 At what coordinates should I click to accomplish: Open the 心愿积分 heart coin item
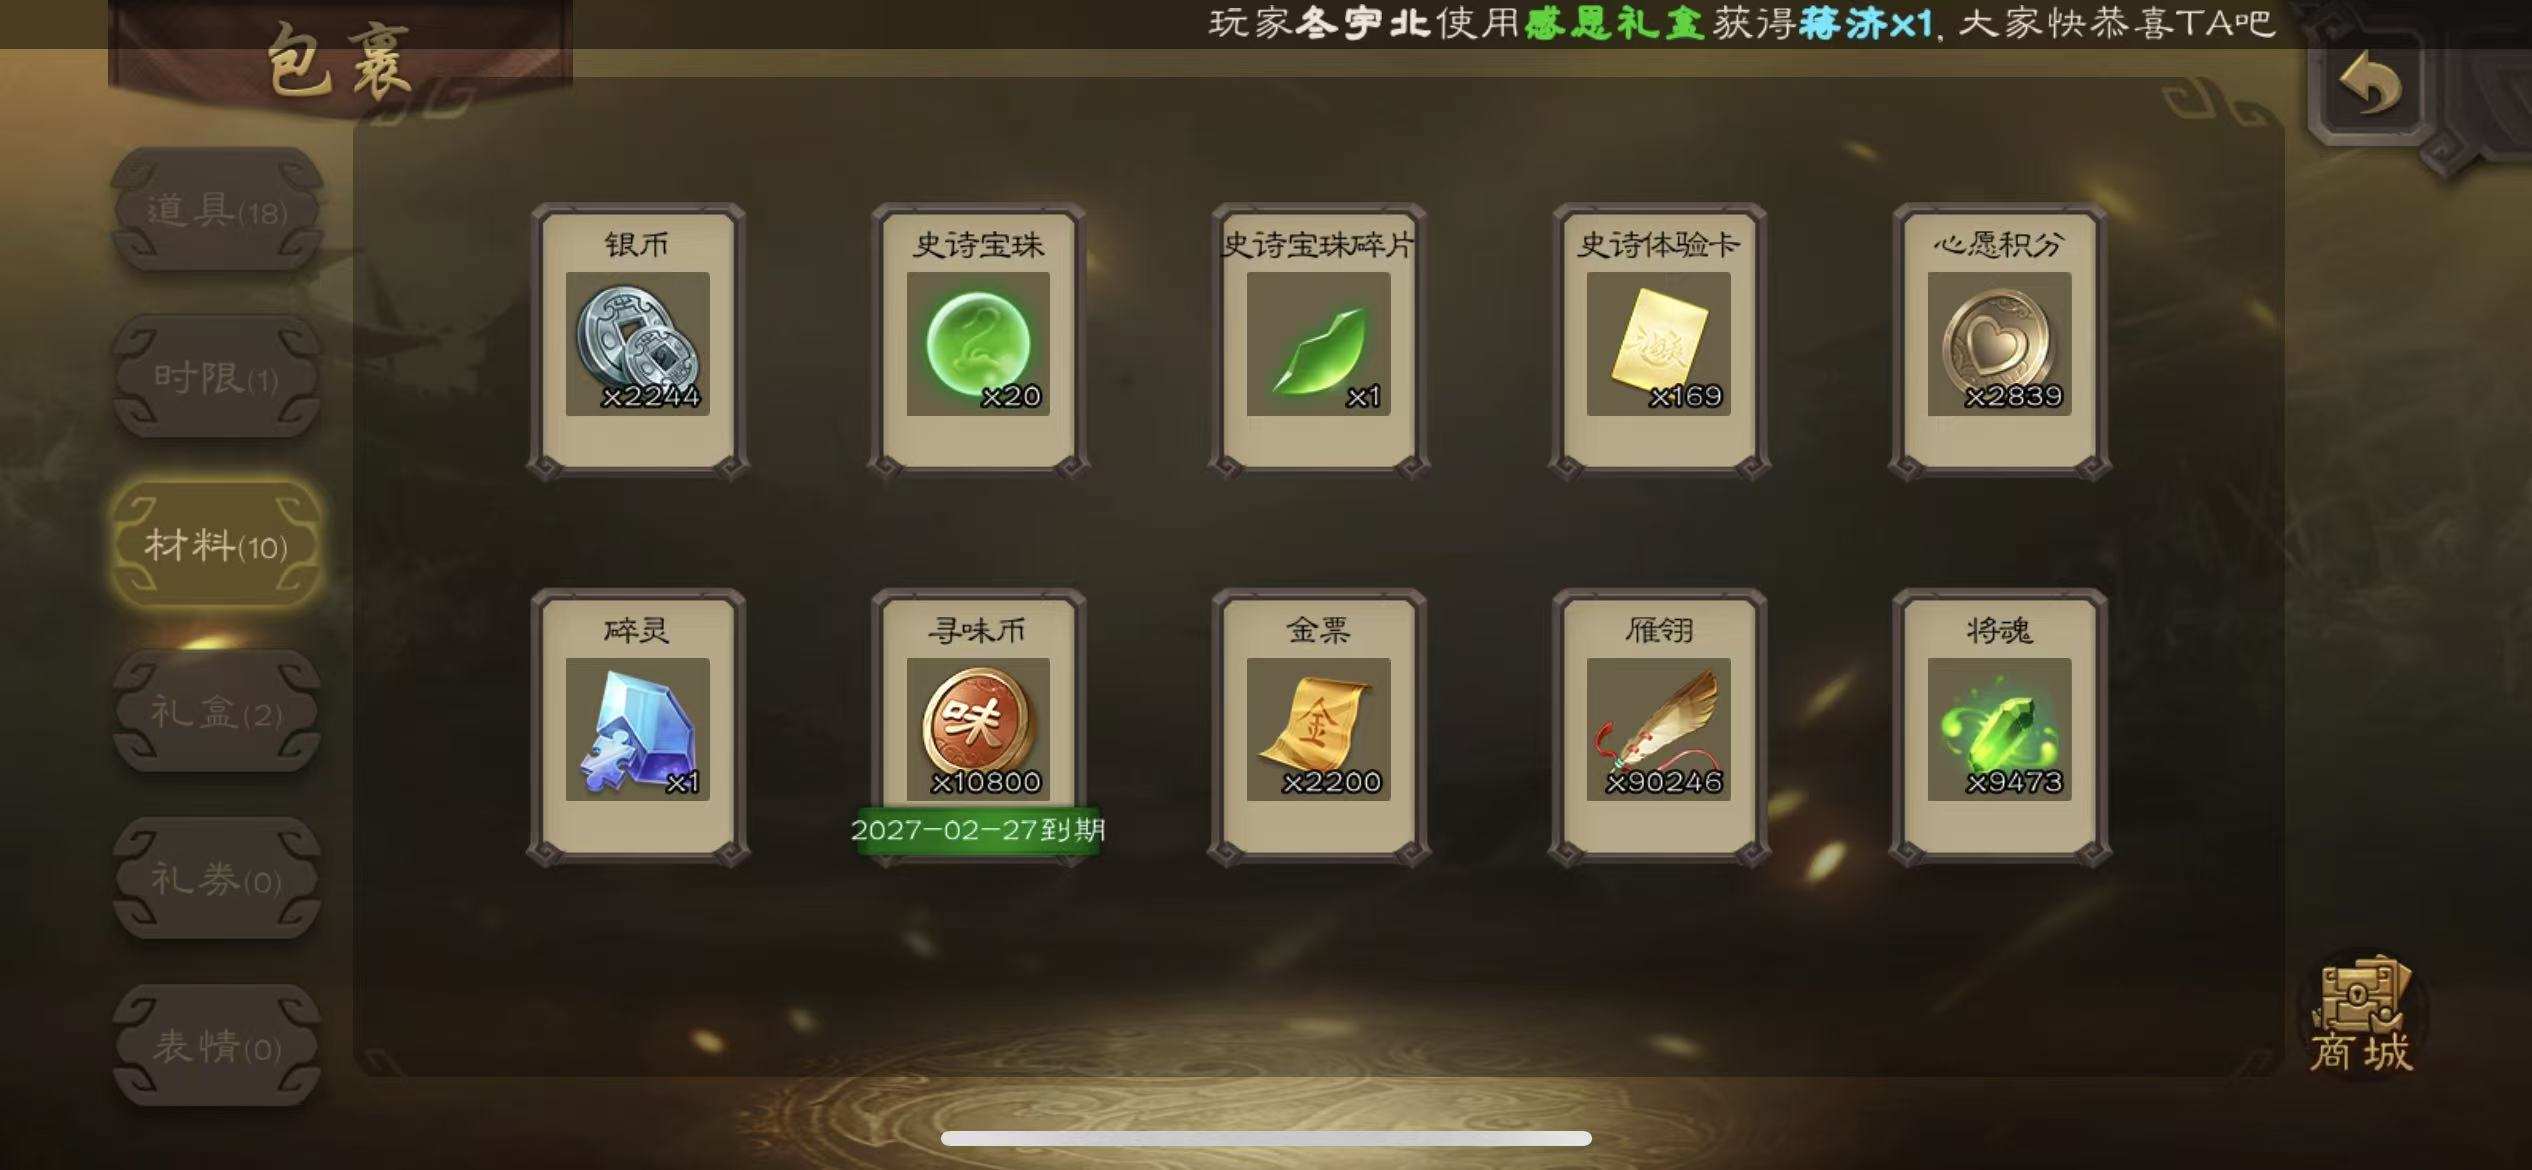point(1999,341)
